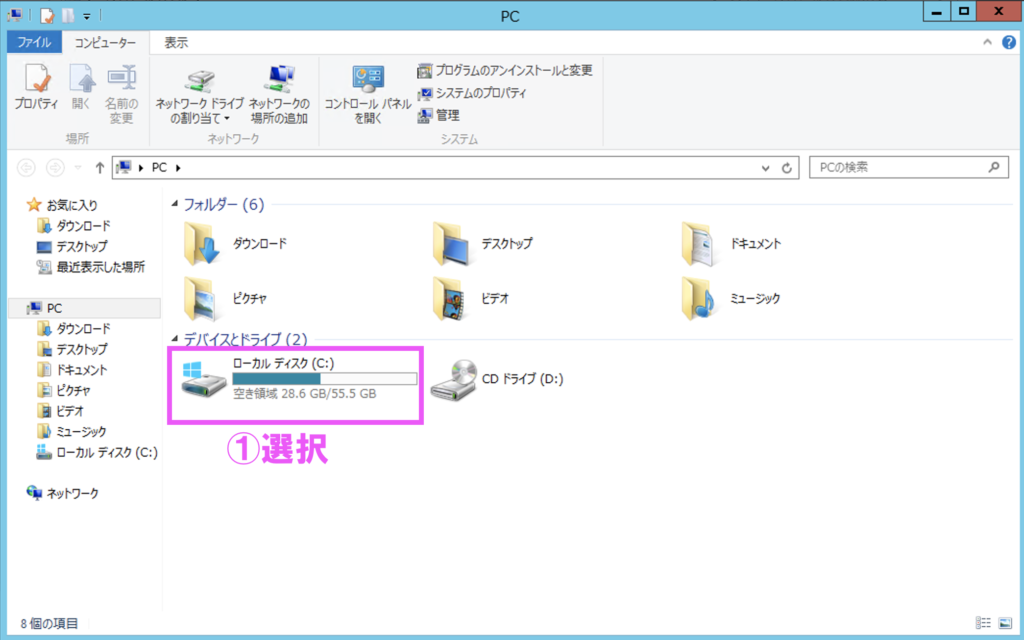Select PC in the navigation pane

[x=84, y=308]
